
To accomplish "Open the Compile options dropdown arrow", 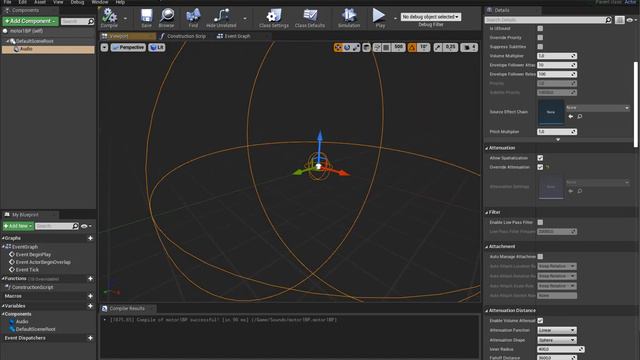I will pyautogui.click(x=125, y=18).
